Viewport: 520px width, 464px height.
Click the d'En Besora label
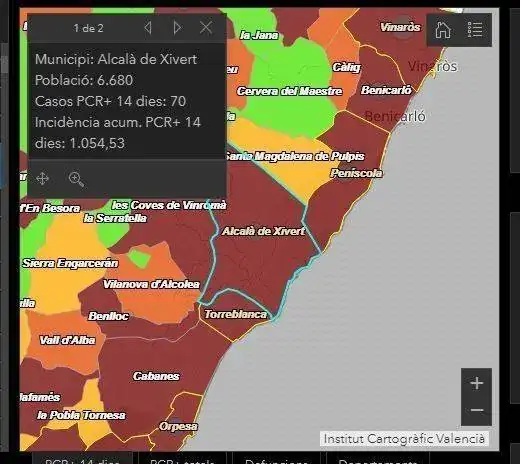(x=50, y=208)
